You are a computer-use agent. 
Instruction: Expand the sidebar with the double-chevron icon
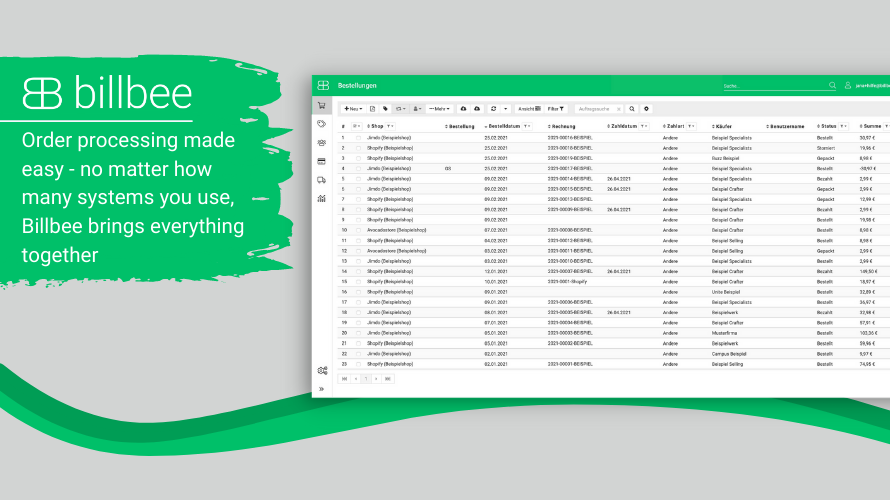pyautogui.click(x=321, y=389)
